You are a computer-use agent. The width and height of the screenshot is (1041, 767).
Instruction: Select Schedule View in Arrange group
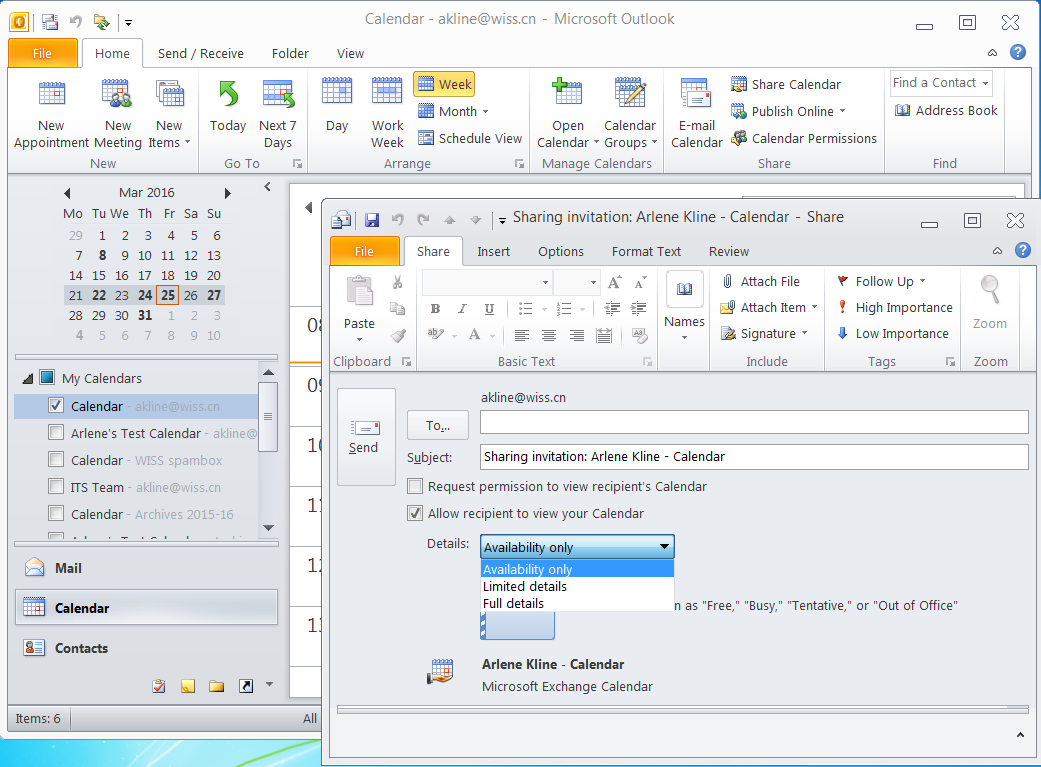[470, 138]
